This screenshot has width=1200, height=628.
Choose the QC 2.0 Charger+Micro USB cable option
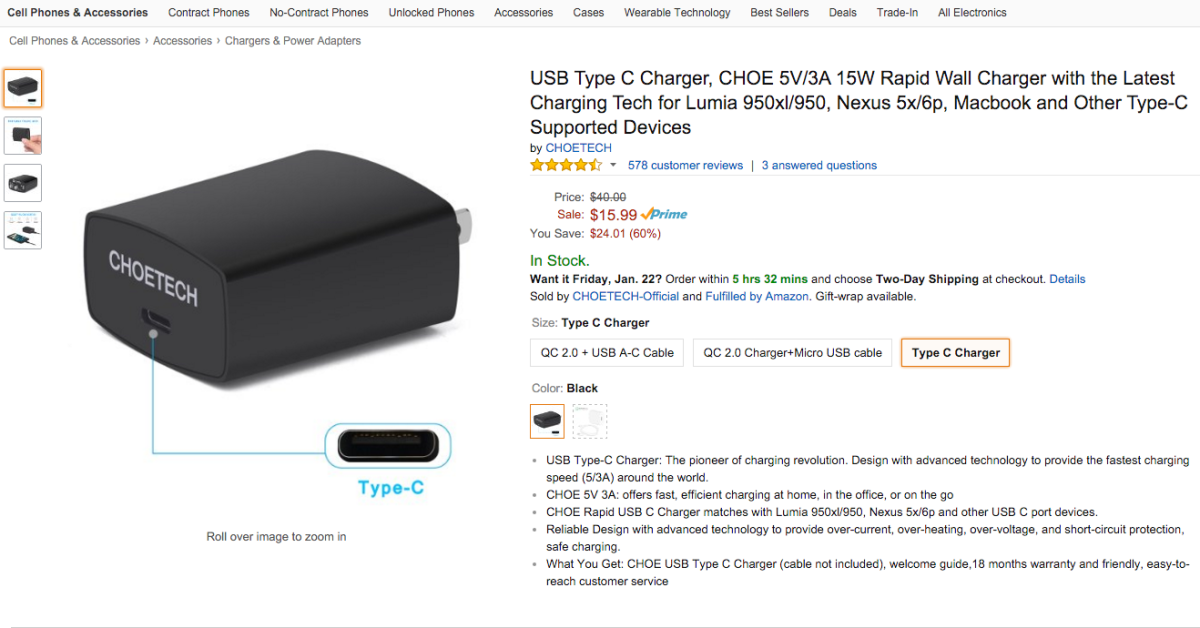coord(792,353)
